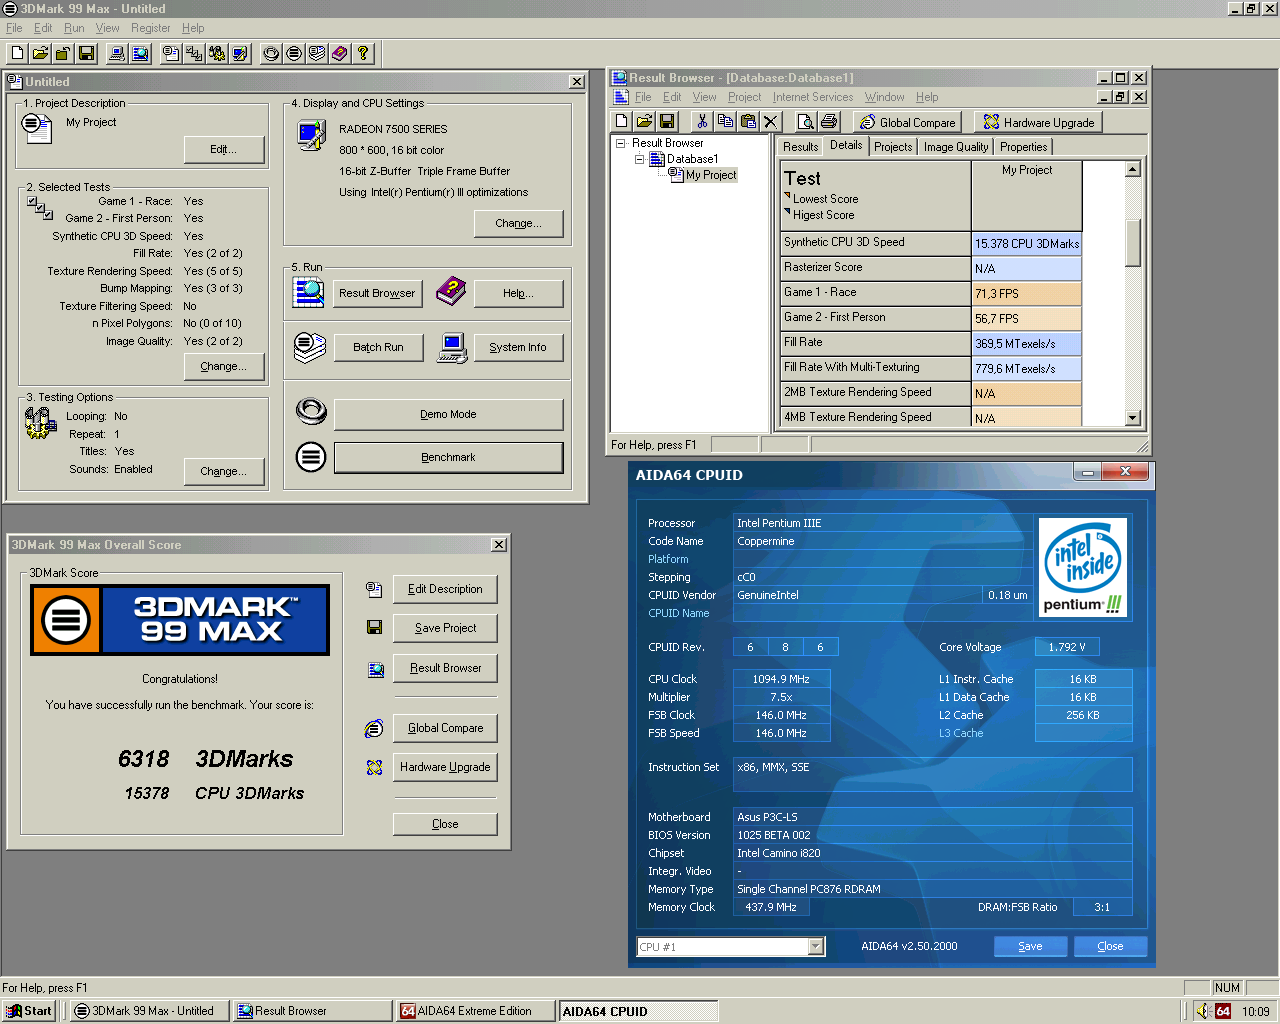Click the Open project folder icon in 3DMark toolbar
Screen dimensions: 1280x1024
[x=41, y=53]
